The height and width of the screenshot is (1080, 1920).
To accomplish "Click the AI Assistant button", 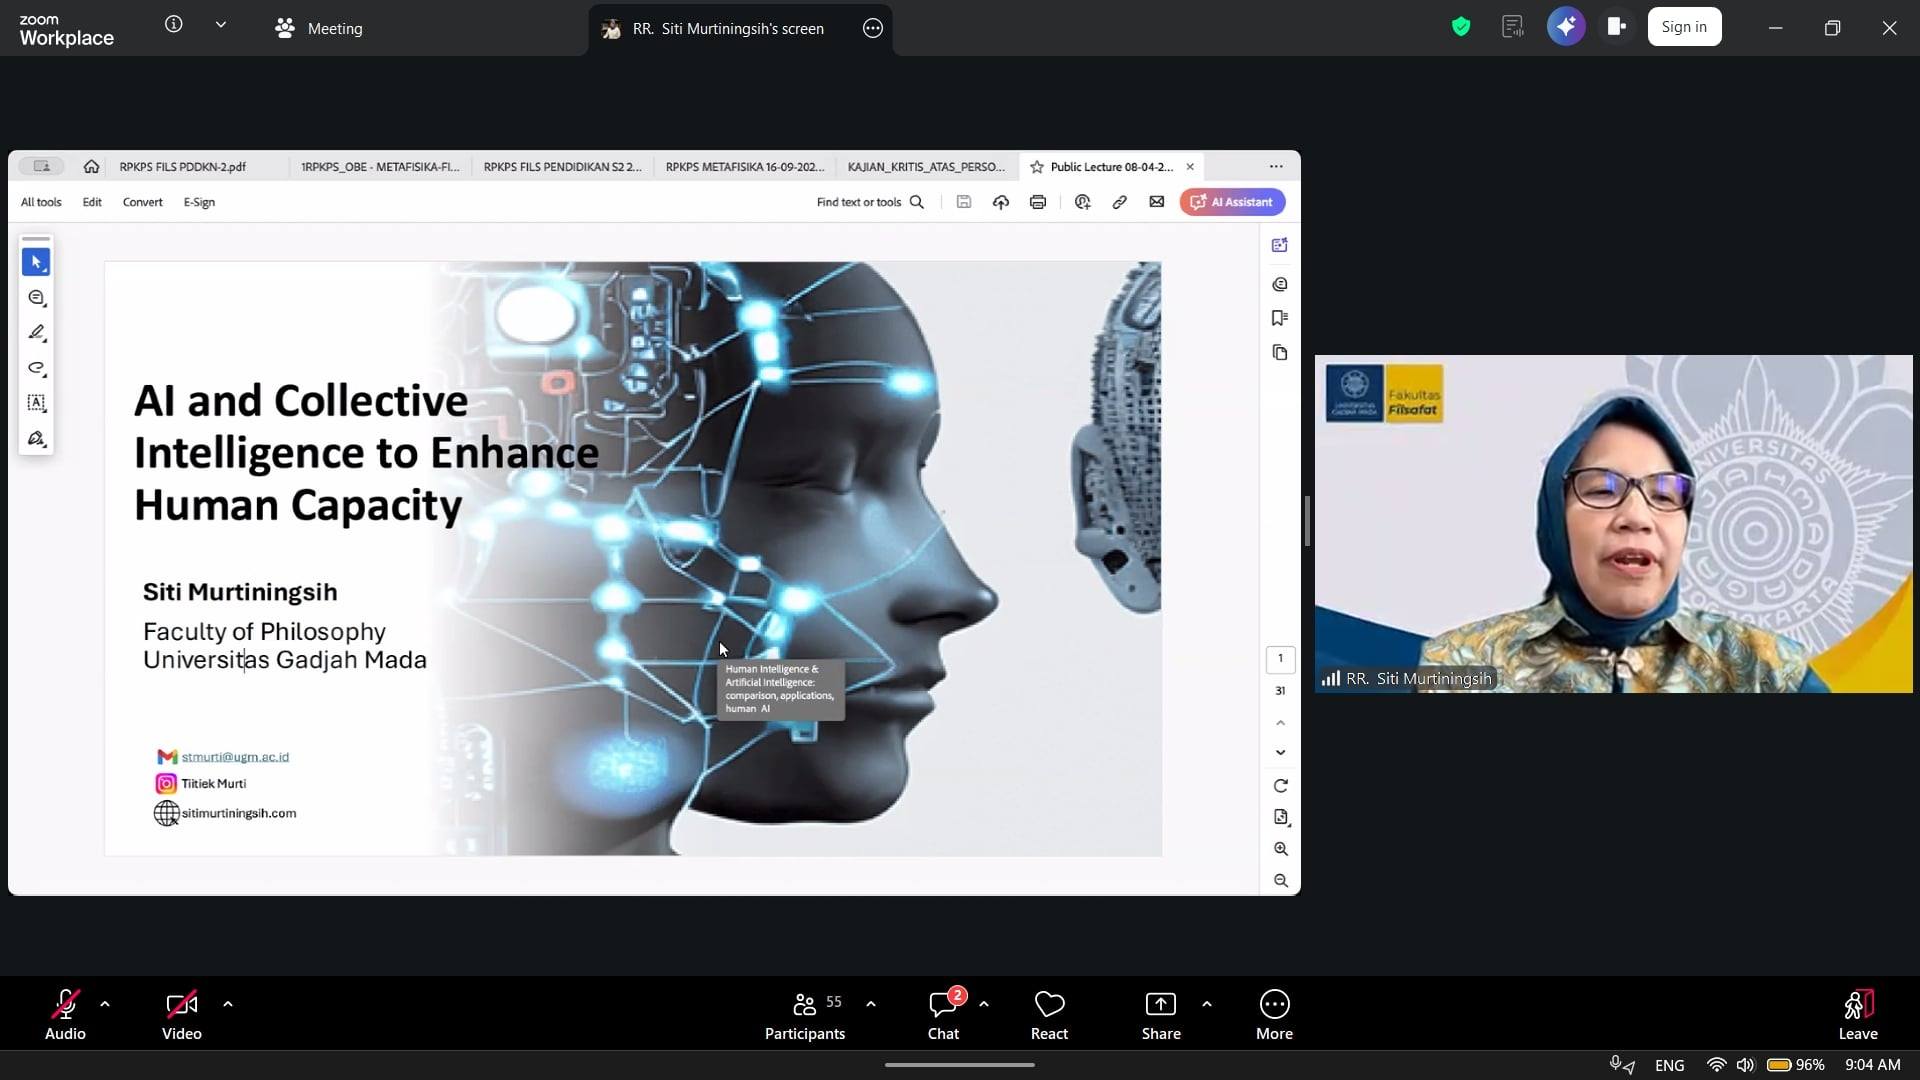I will [x=1231, y=201].
